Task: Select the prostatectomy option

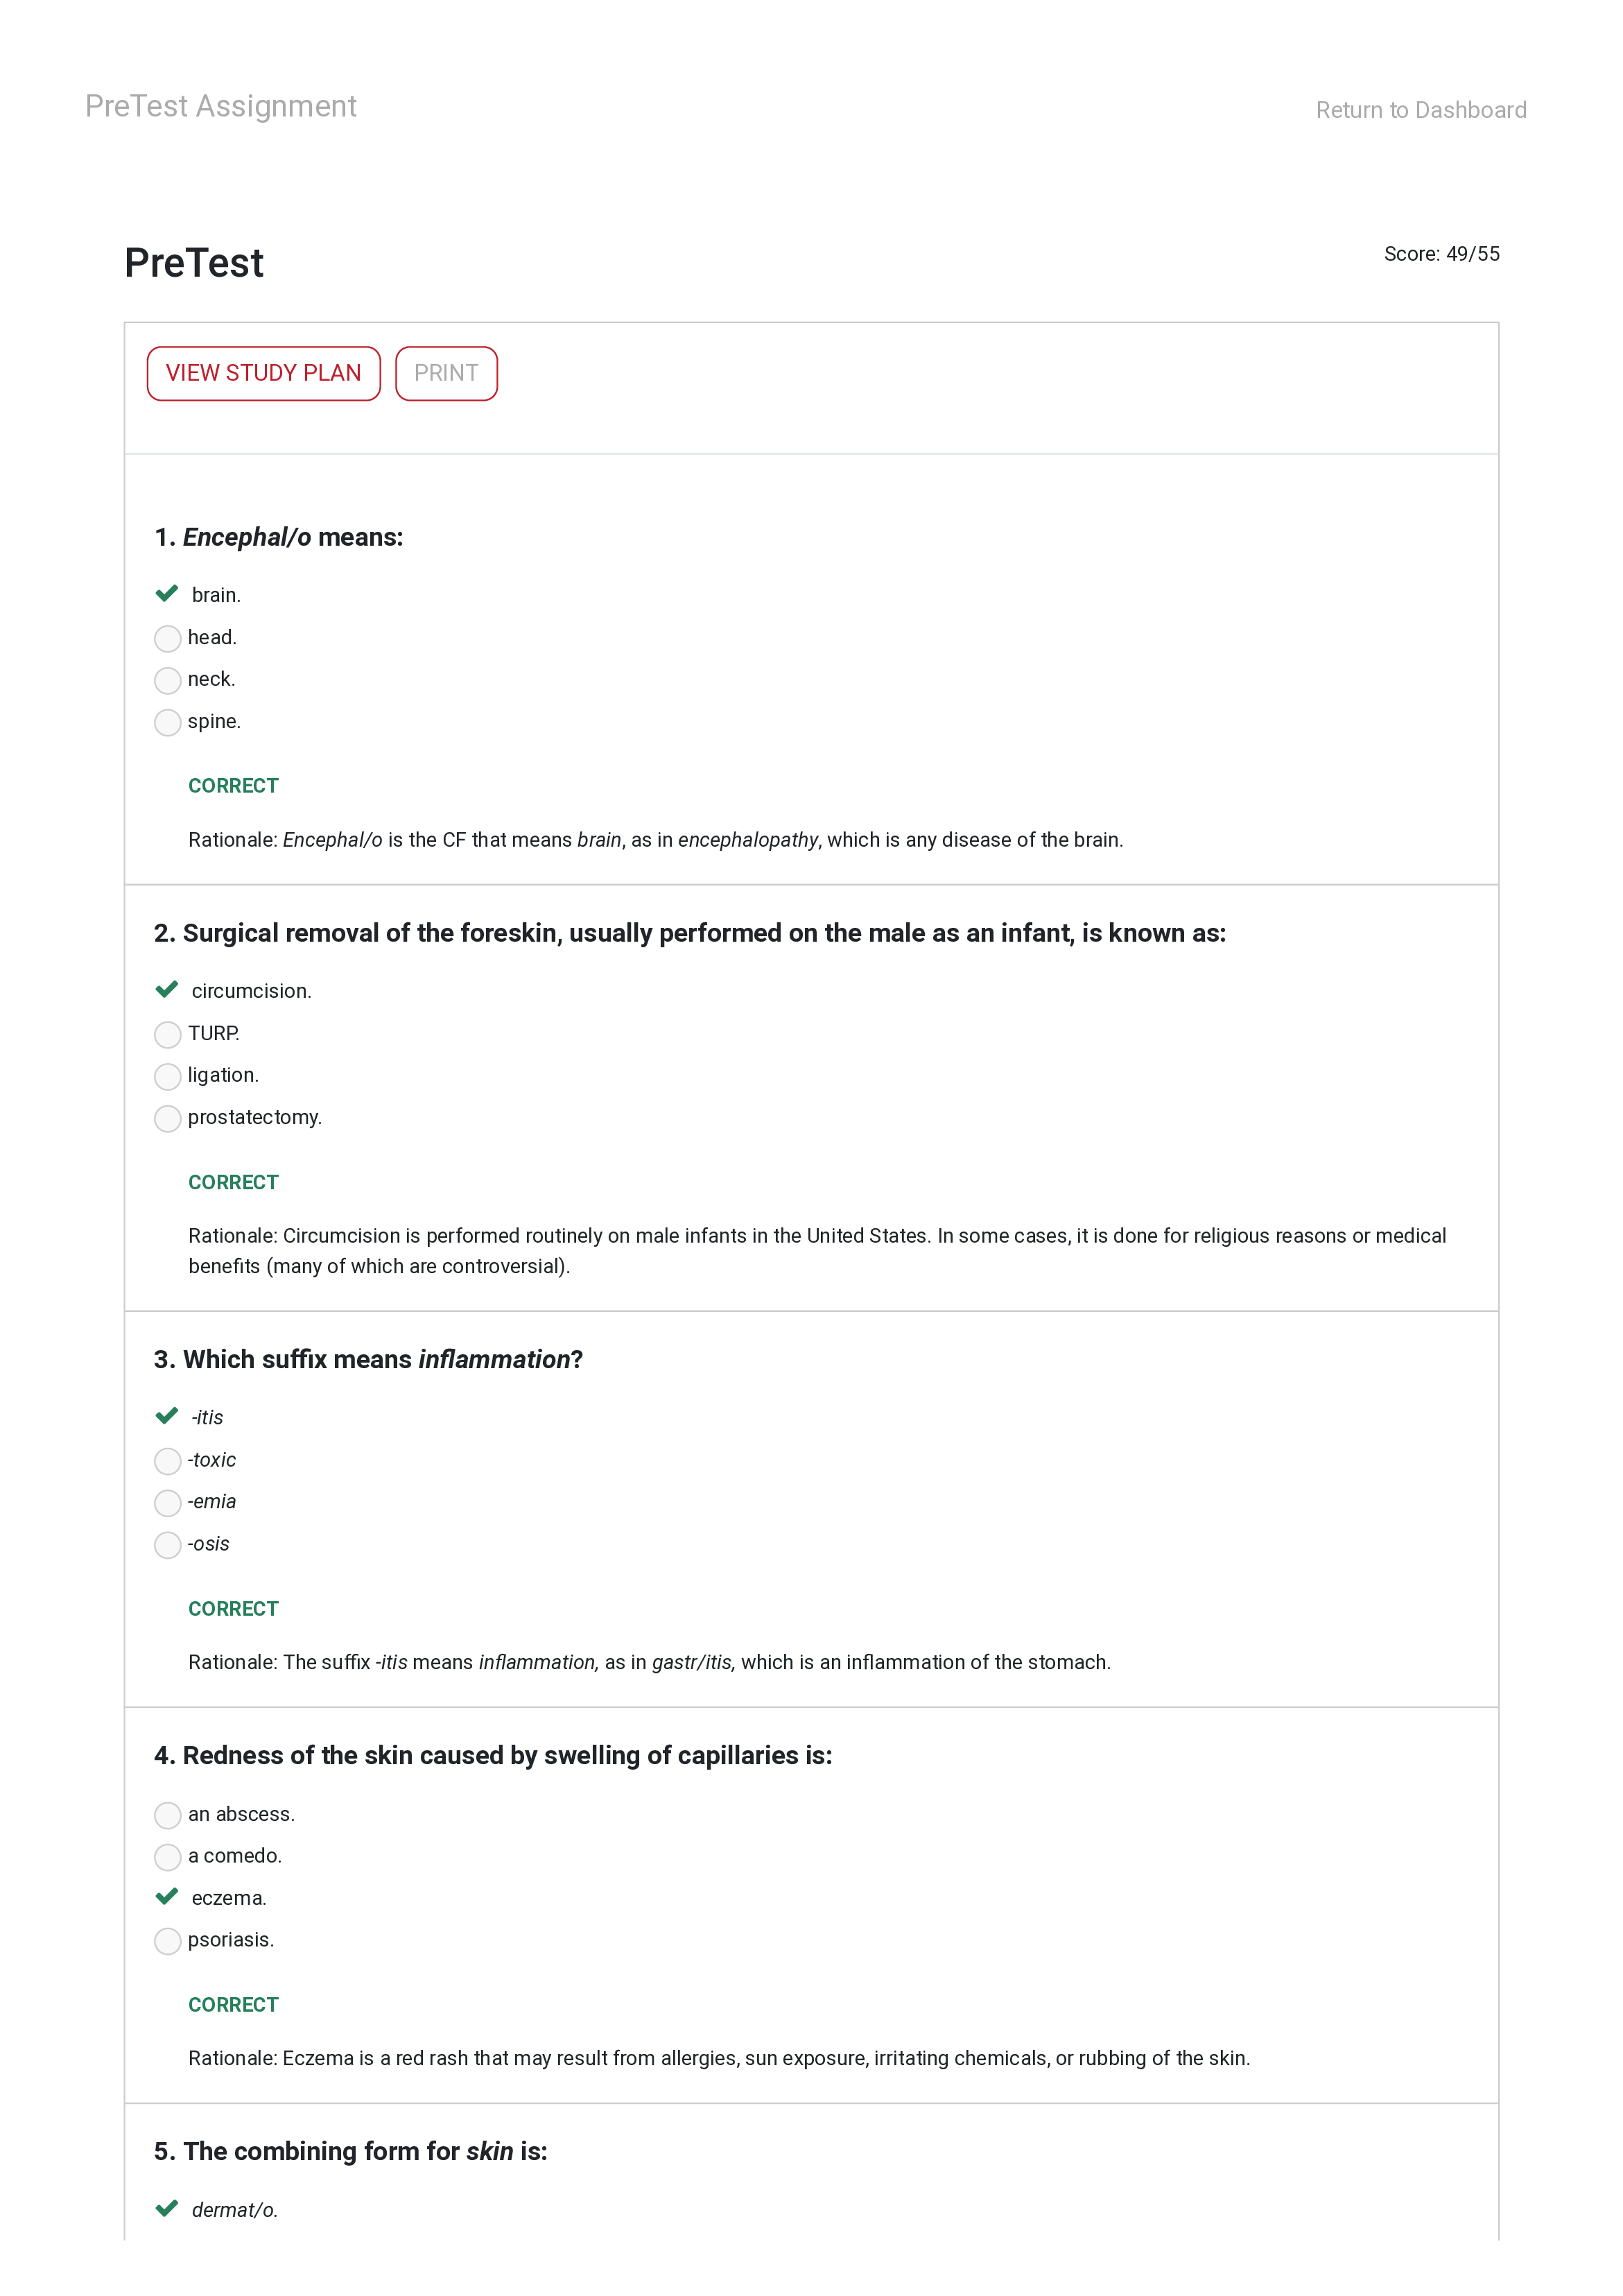Action: point(168,1118)
